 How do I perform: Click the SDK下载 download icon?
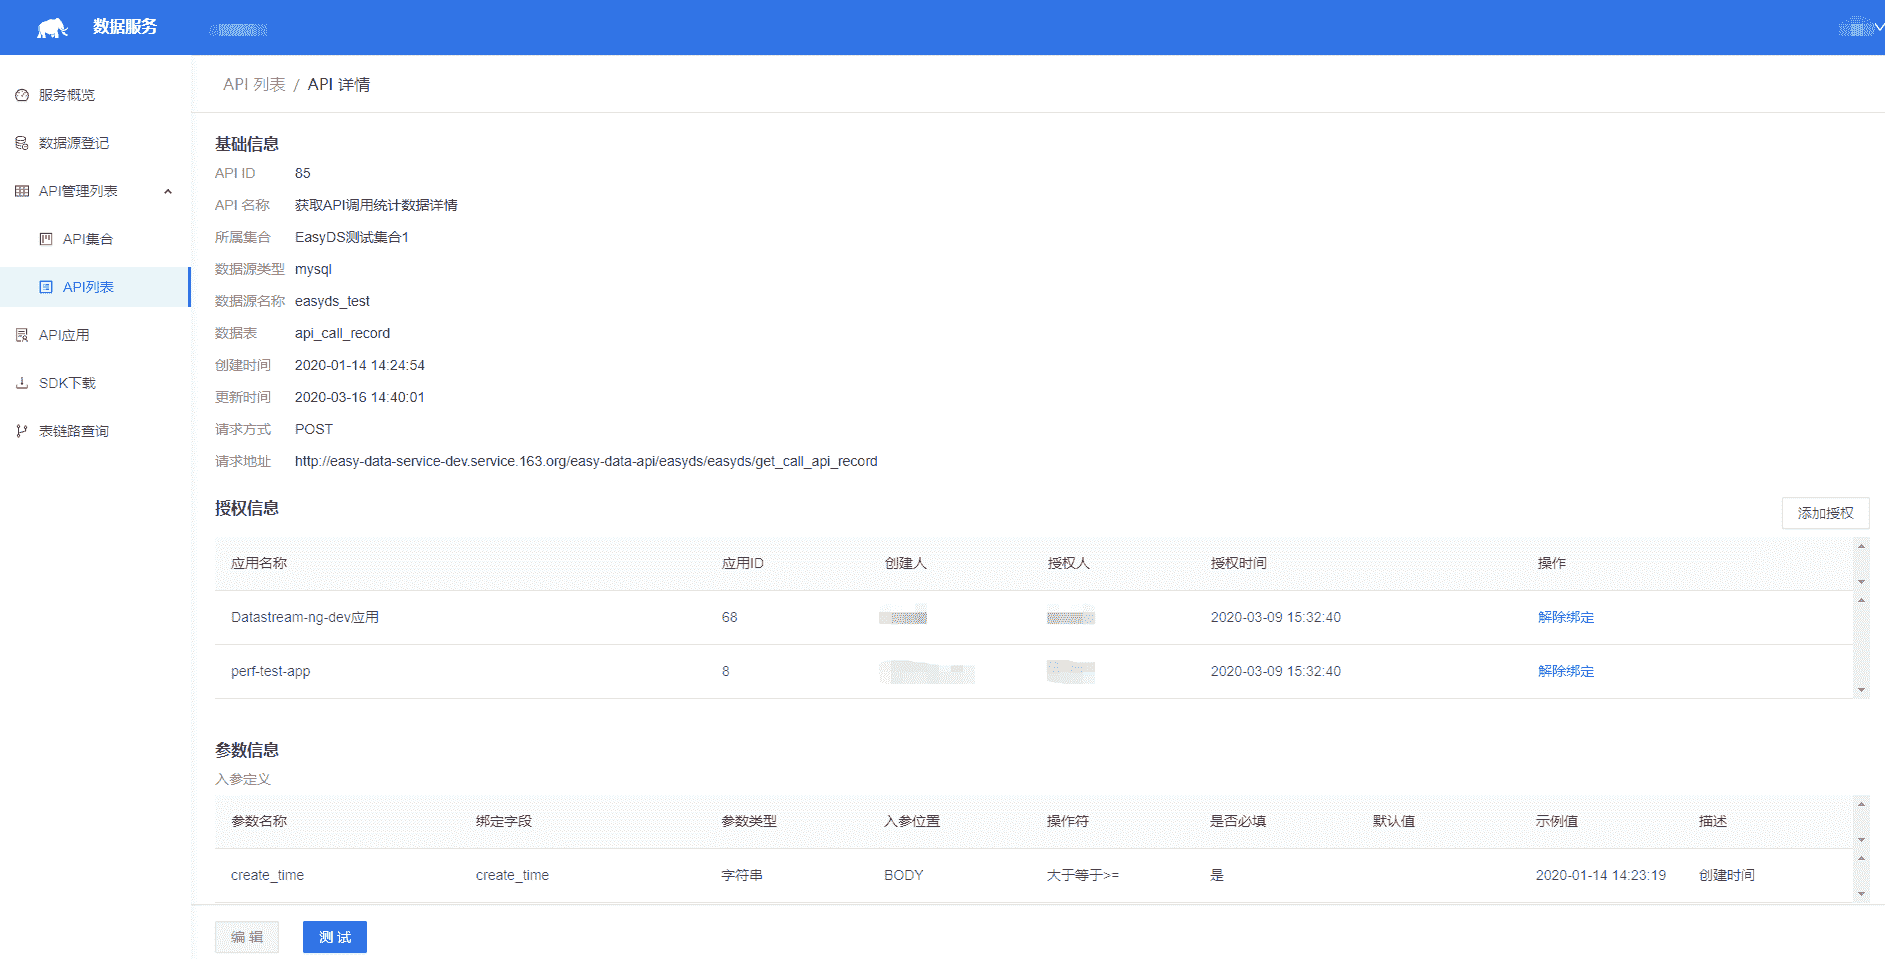(x=22, y=383)
